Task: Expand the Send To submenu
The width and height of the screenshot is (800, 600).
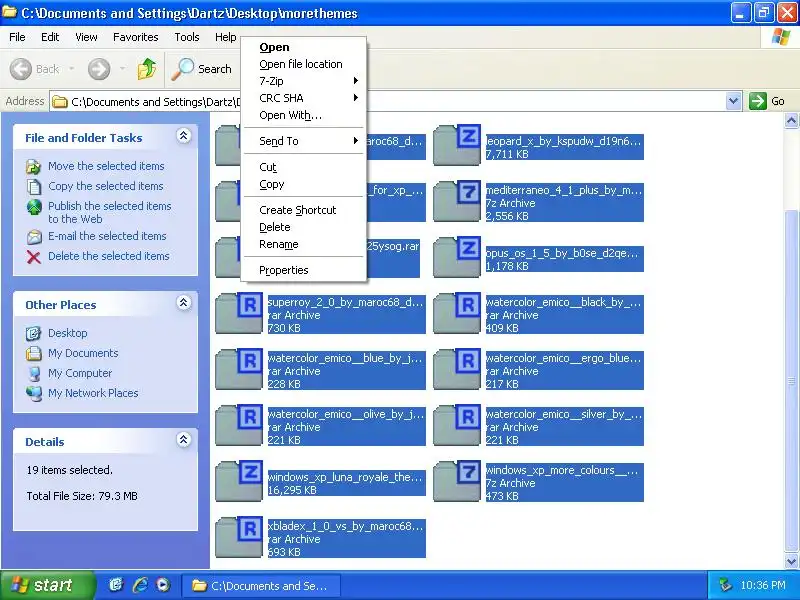Action: [304, 141]
